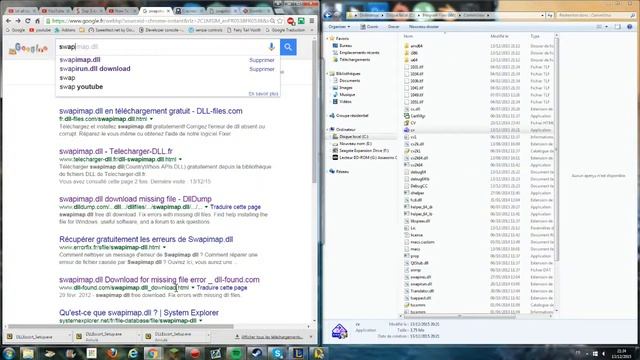Open Telecharger-DLL.fr swapimap.dll result
Viewport: 640px width, 360px height.
[x=116, y=151]
